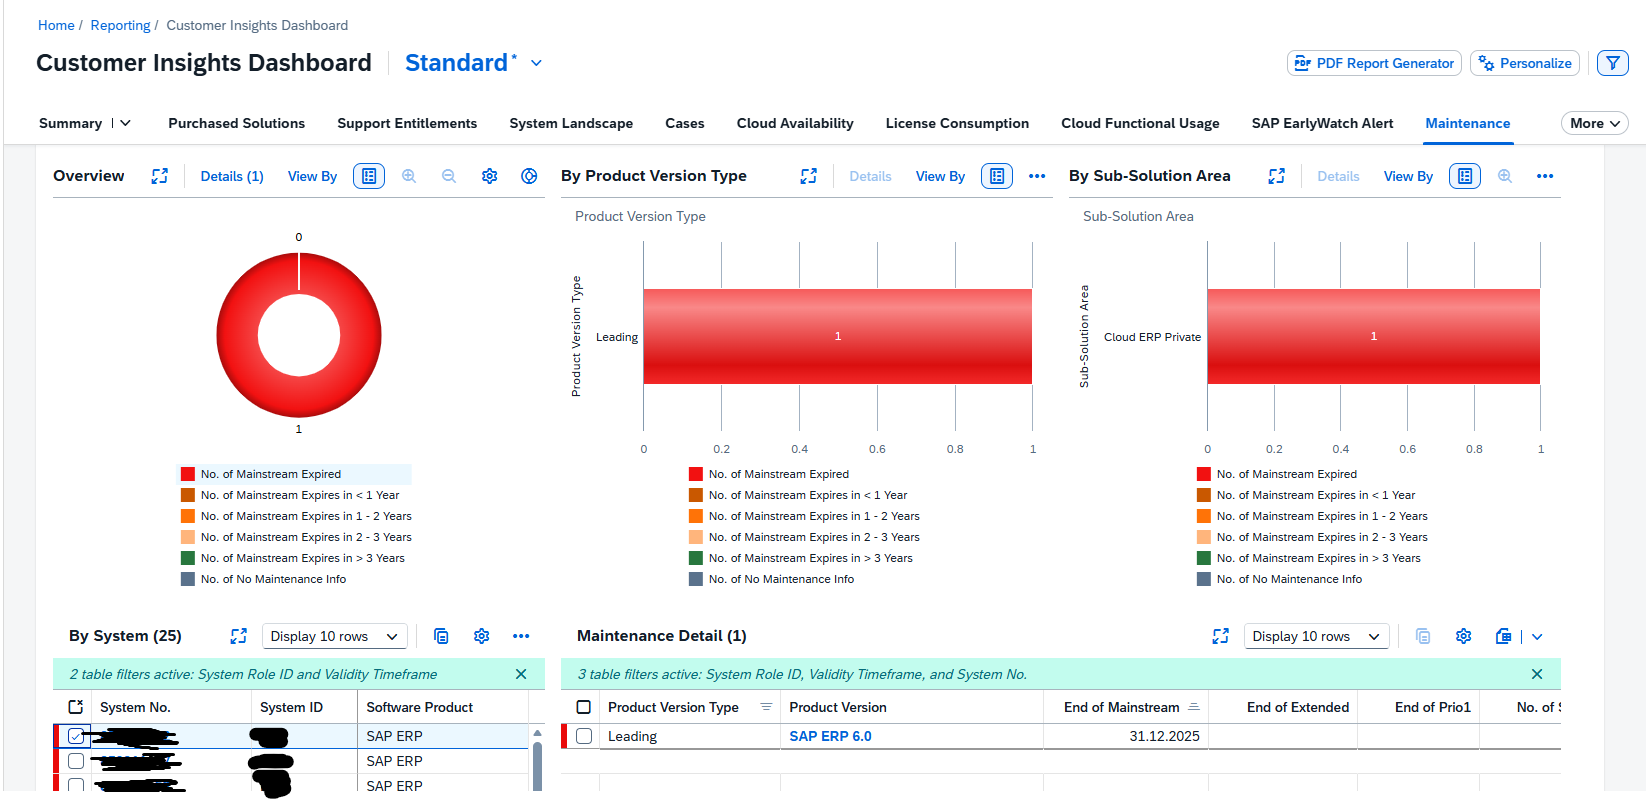Click export icon in Maintenance Detail toolbar
This screenshot has width=1646, height=800.
click(x=1503, y=636)
